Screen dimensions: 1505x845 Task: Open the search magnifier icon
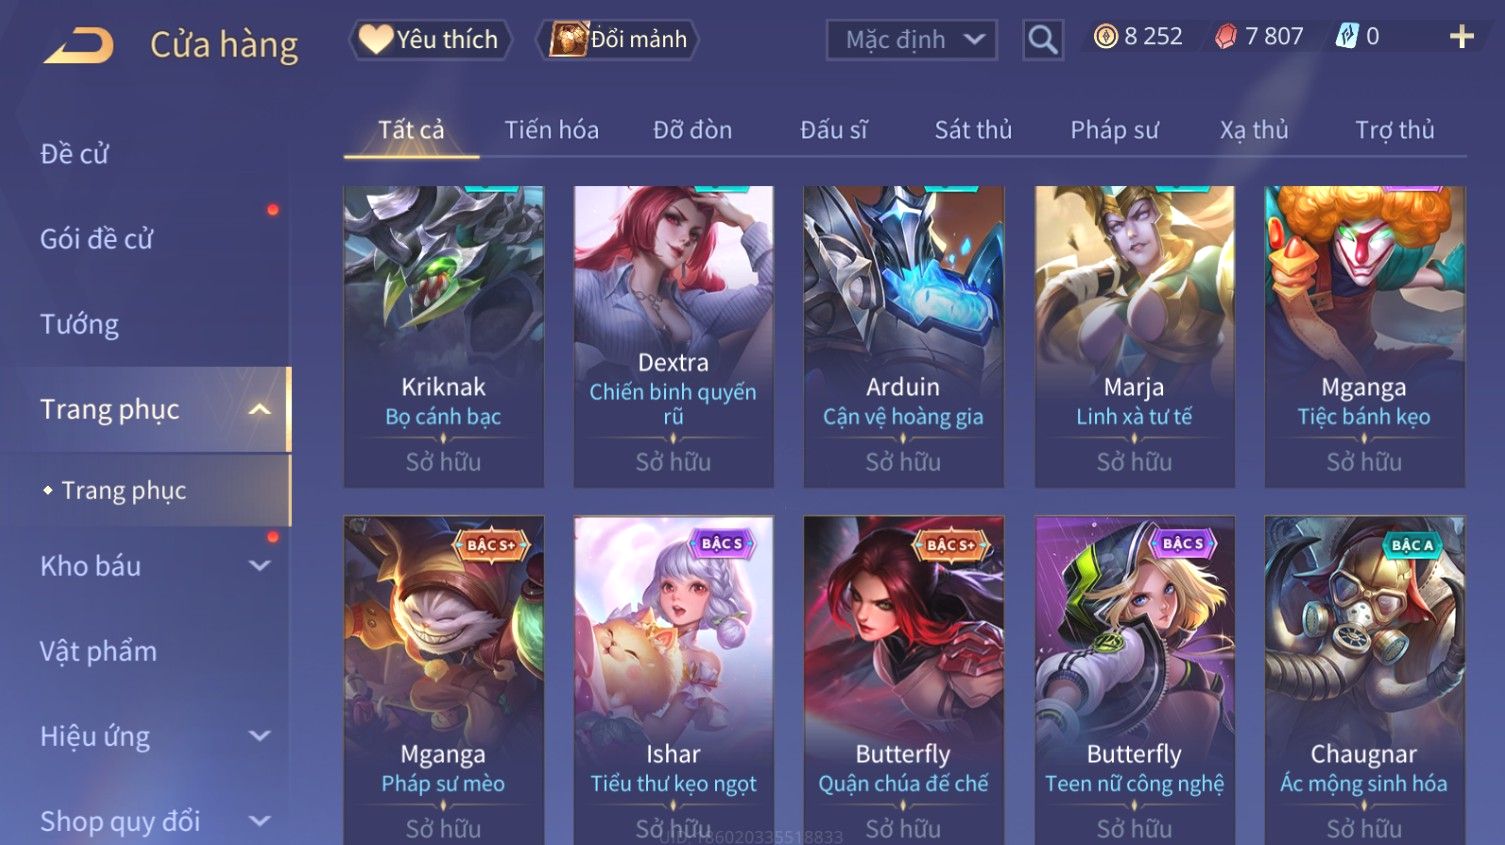pos(1042,40)
